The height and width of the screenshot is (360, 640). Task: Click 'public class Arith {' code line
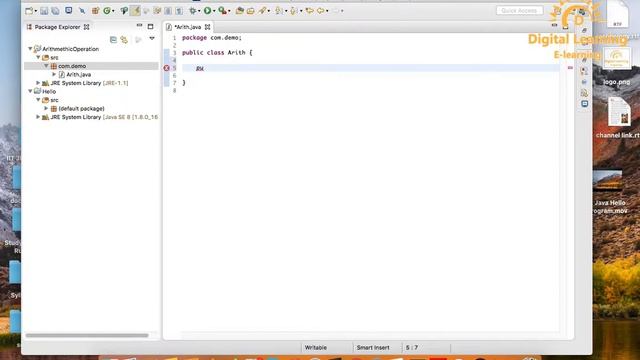pyautogui.click(x=217, y=53)
